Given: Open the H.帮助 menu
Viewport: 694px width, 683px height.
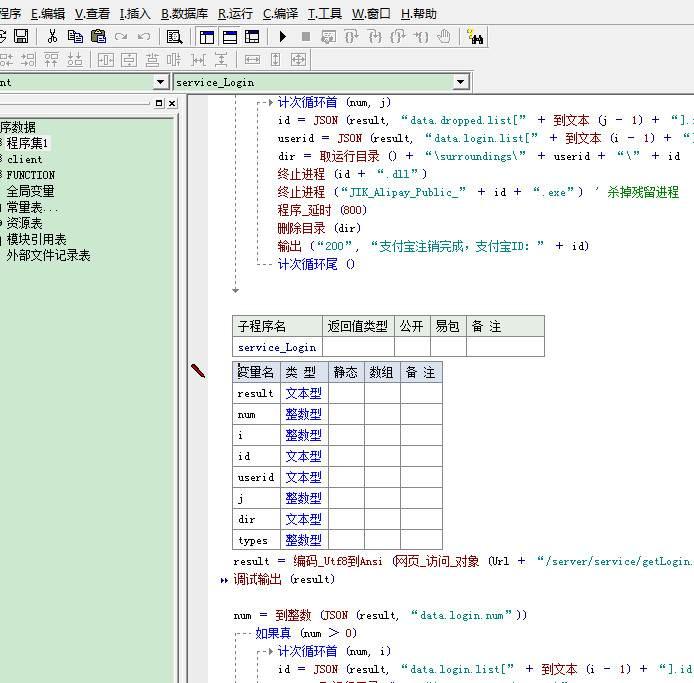Looking at the screenshot, I should coord(418,14).
